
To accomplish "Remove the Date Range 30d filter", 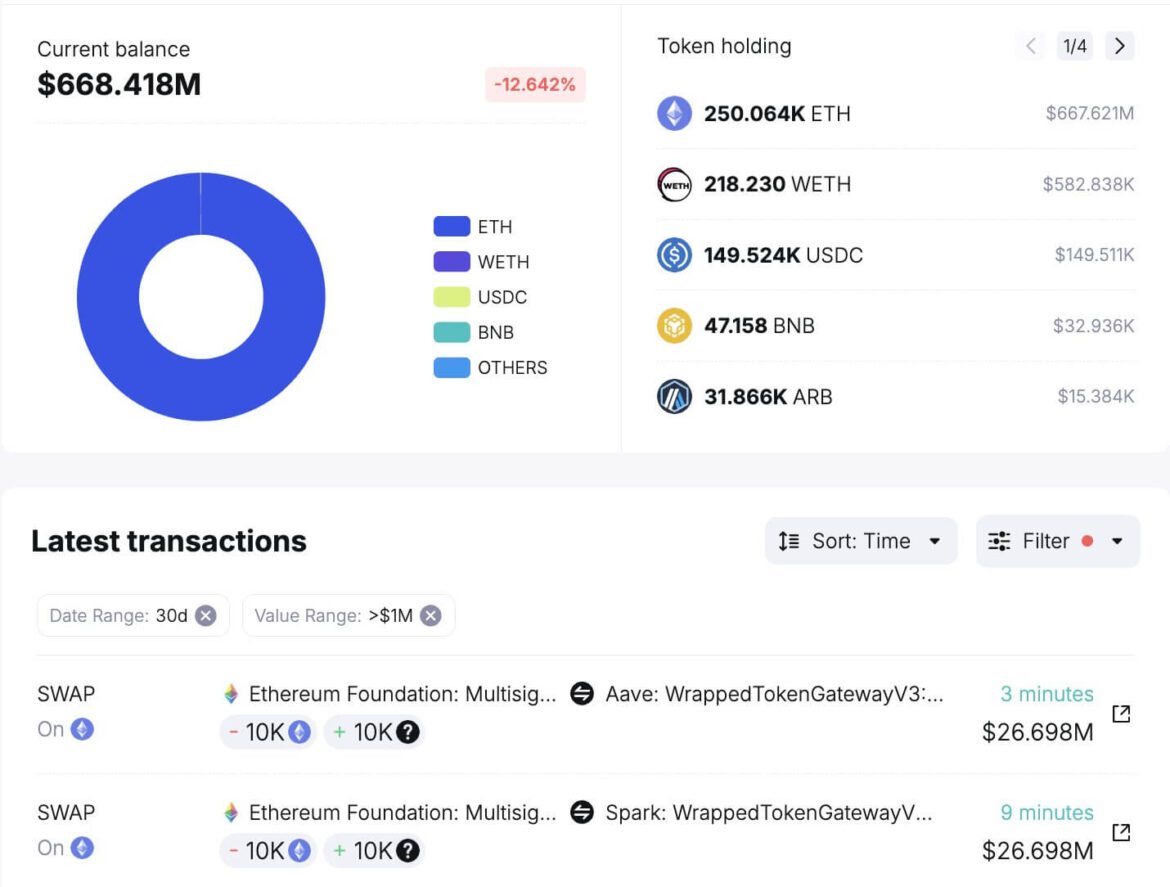I will point(206,616).
